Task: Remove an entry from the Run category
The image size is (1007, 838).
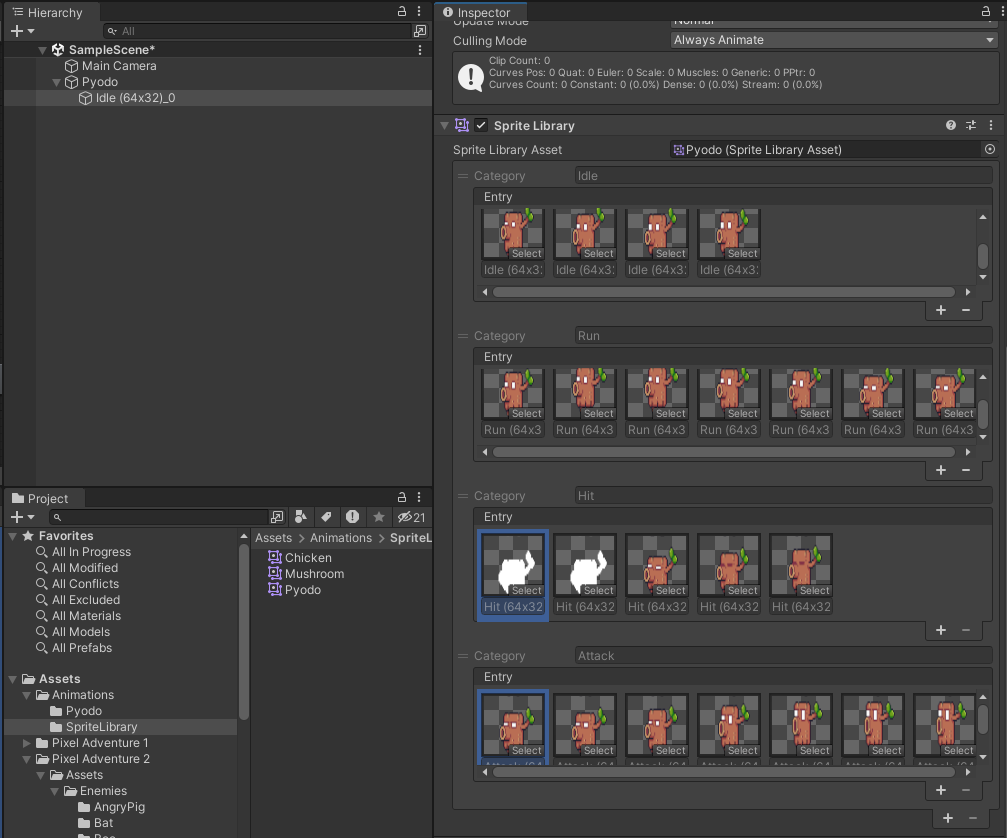Action: 966,470
